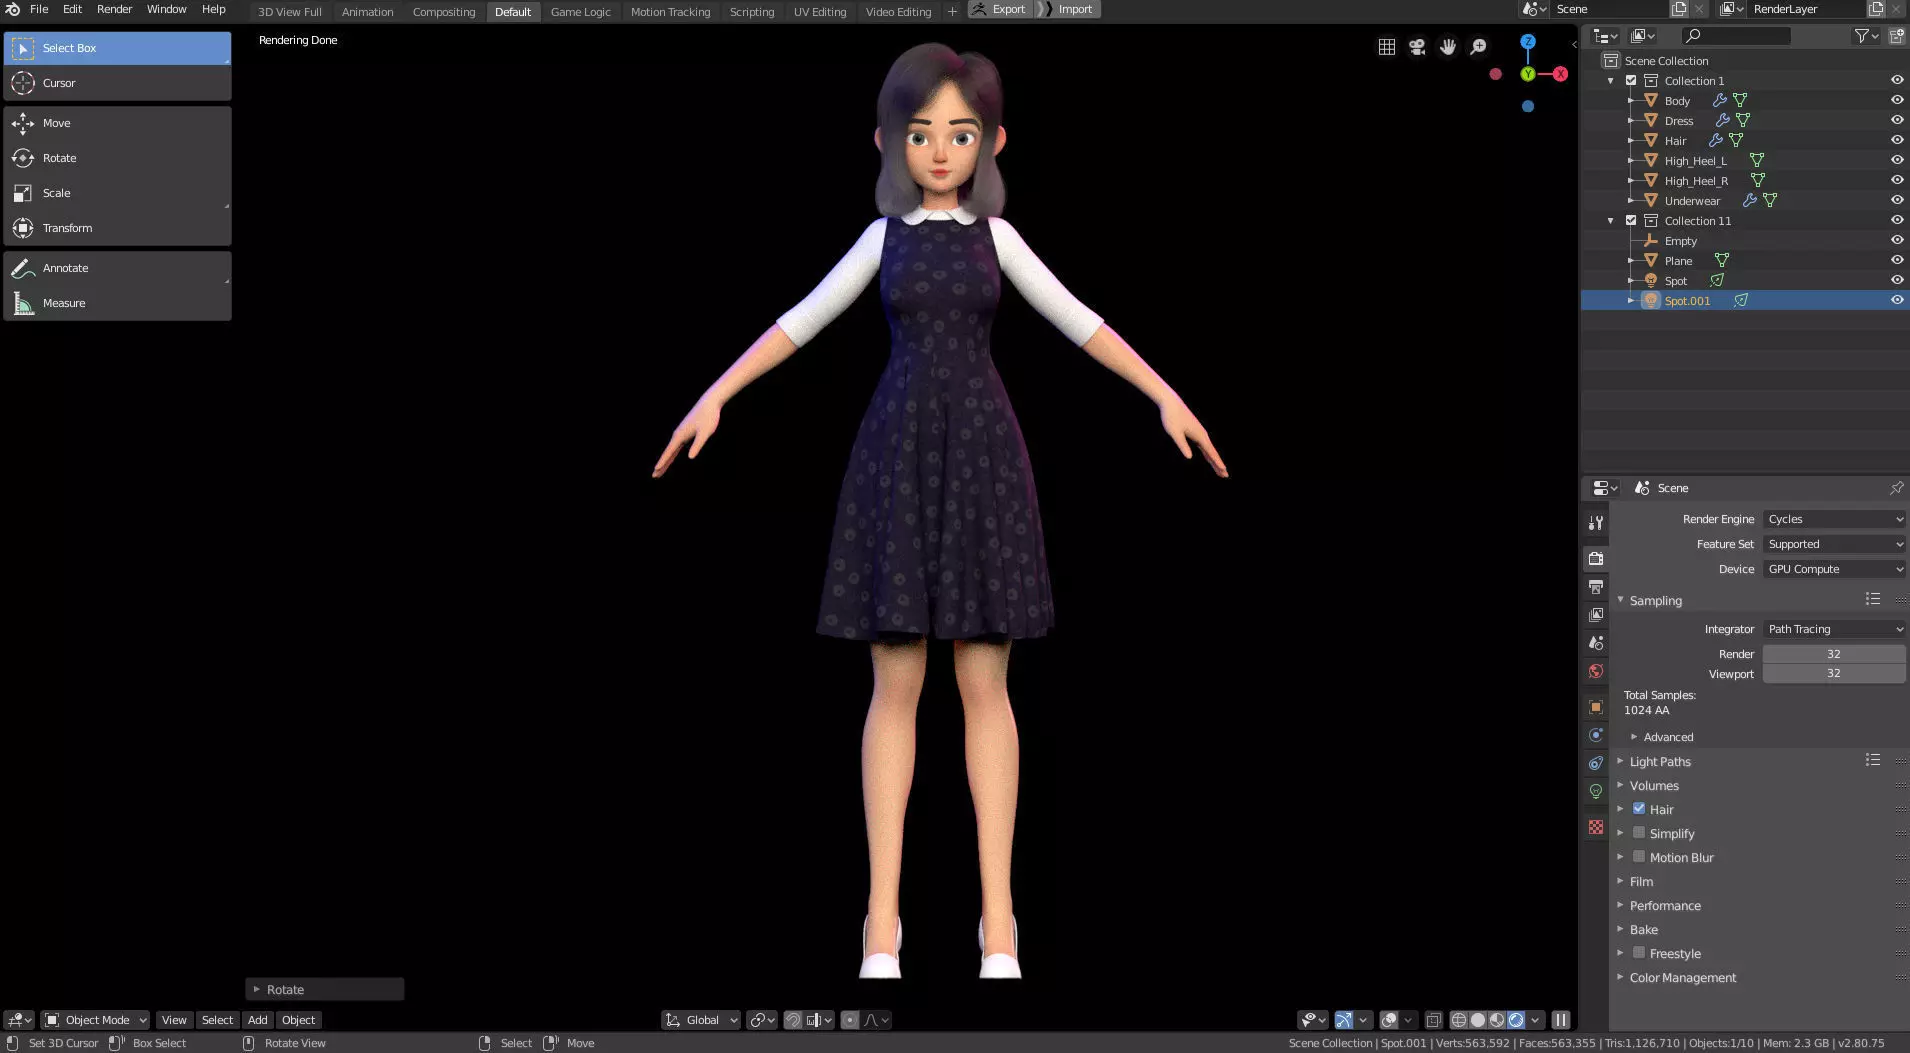
Task: Open the Global transform orientation dropdown
Action: (x=701, y=1020)
